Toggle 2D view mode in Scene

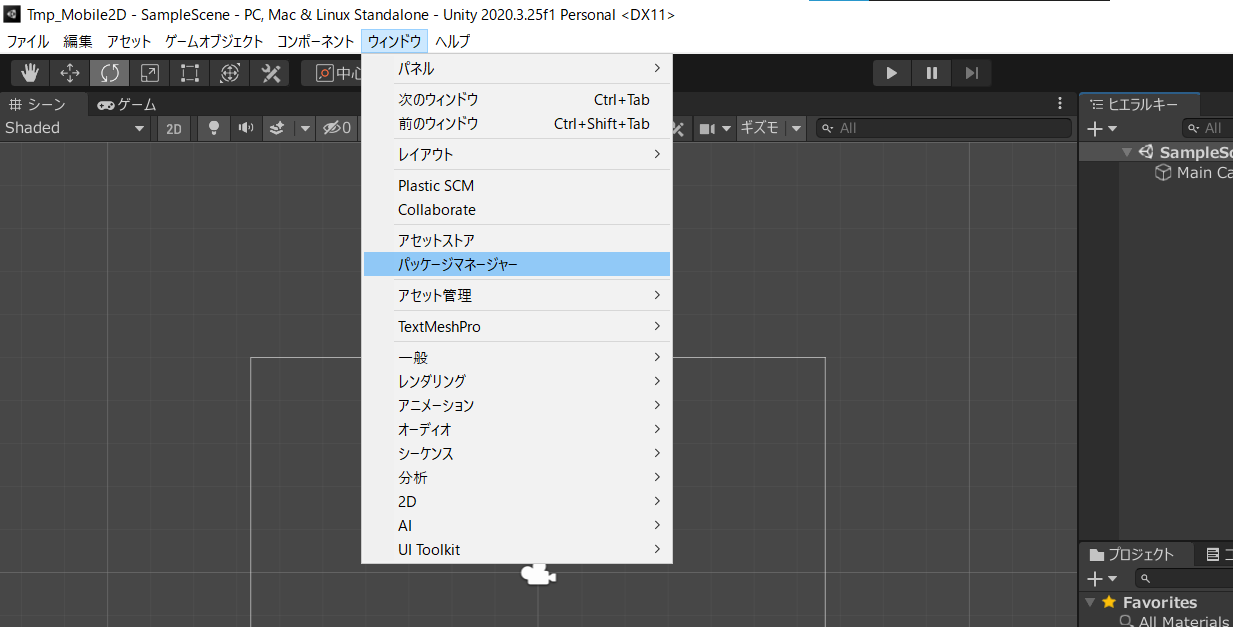174,128
